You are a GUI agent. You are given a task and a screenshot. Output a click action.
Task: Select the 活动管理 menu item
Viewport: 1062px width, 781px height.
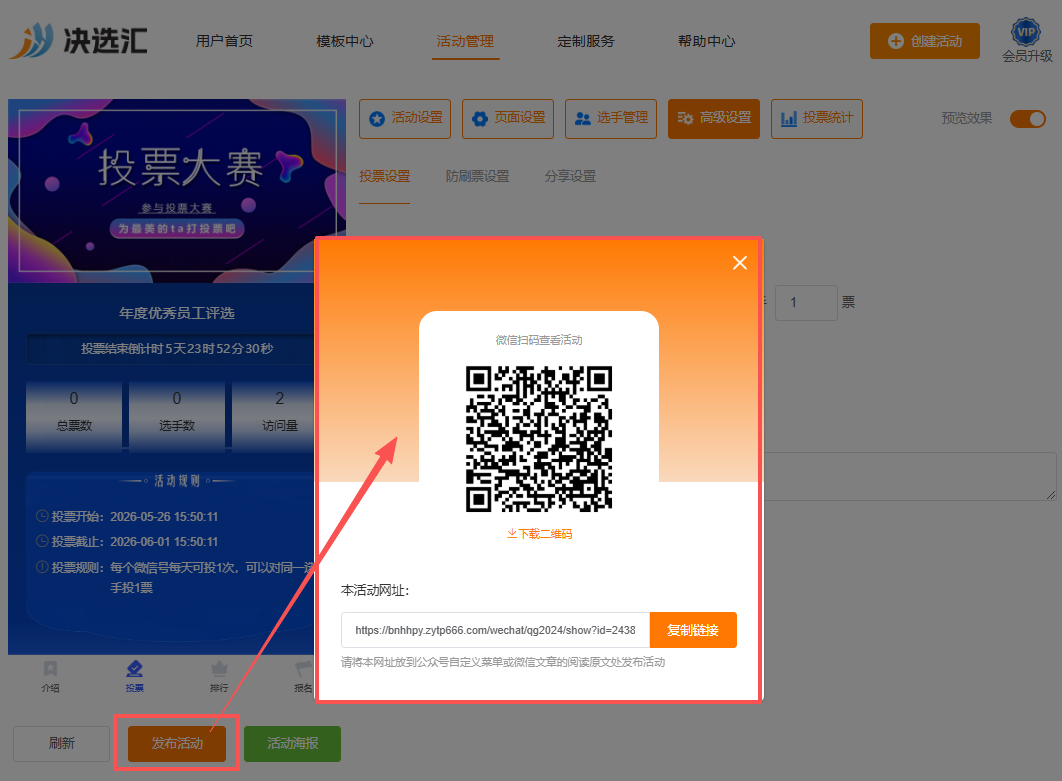tap(465, 41)
